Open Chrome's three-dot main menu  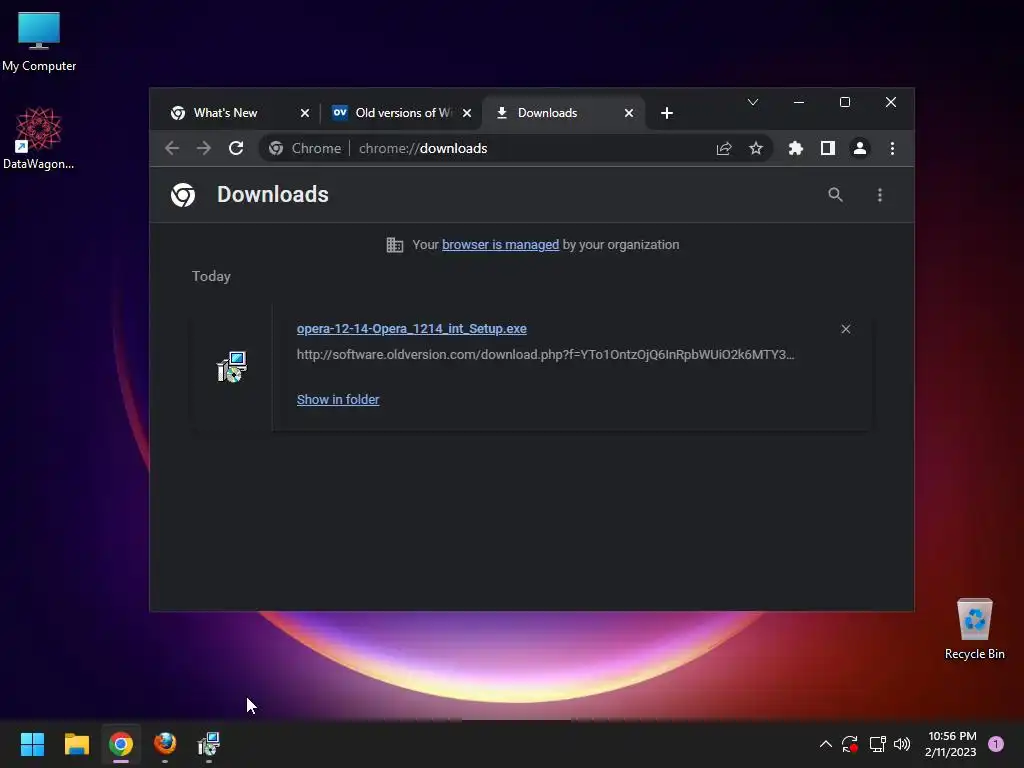[x=892, y=148]
